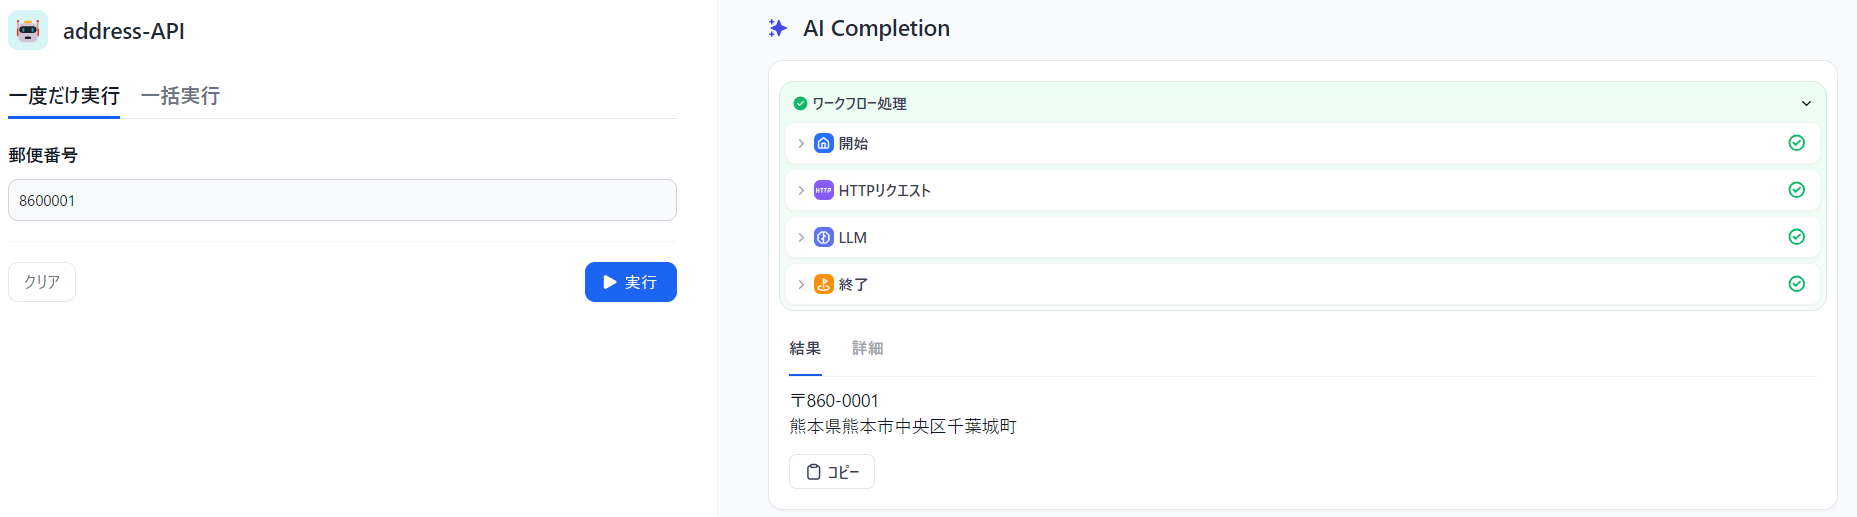The width and height of the screenshot is (1857, 517).
Task: Click the blue home icon for 開始 node
Action: [x=823, y=143]
